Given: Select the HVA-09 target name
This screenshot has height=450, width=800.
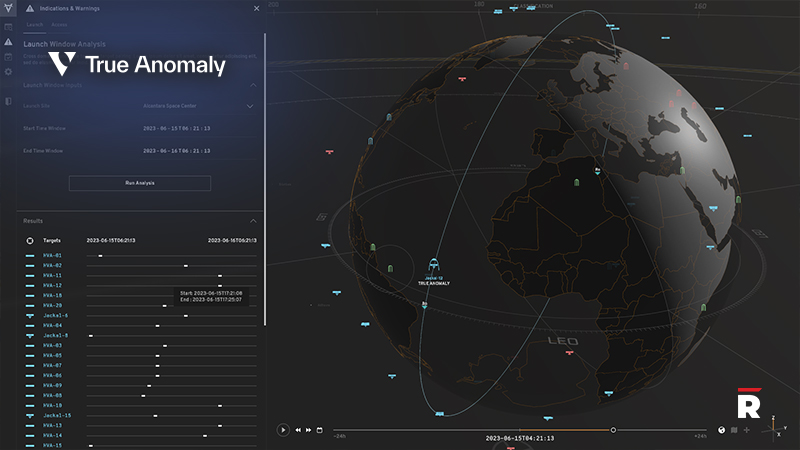Looking at the screenshot, I should (x=52, y=386).
